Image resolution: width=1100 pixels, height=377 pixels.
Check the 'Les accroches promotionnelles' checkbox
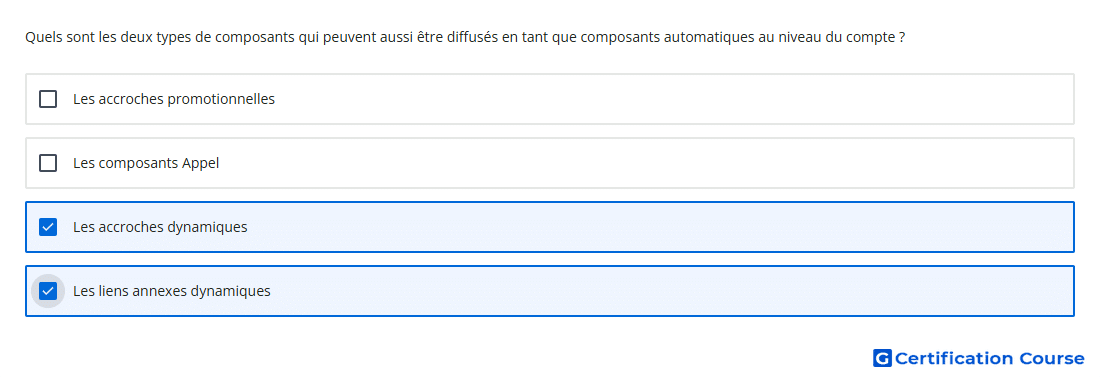point(48,99)
